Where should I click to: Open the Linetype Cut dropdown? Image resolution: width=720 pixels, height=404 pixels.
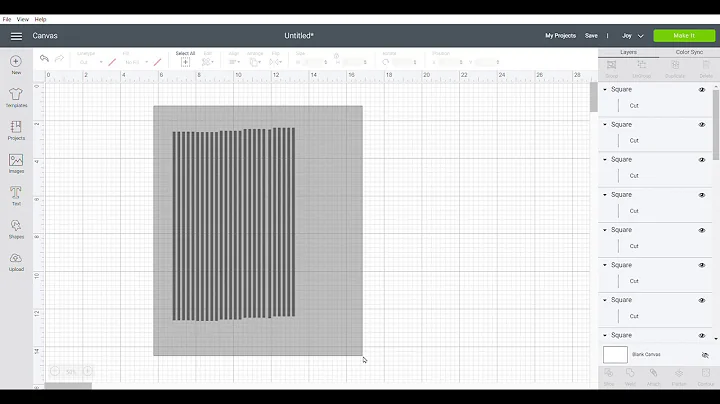coord(90,62)
